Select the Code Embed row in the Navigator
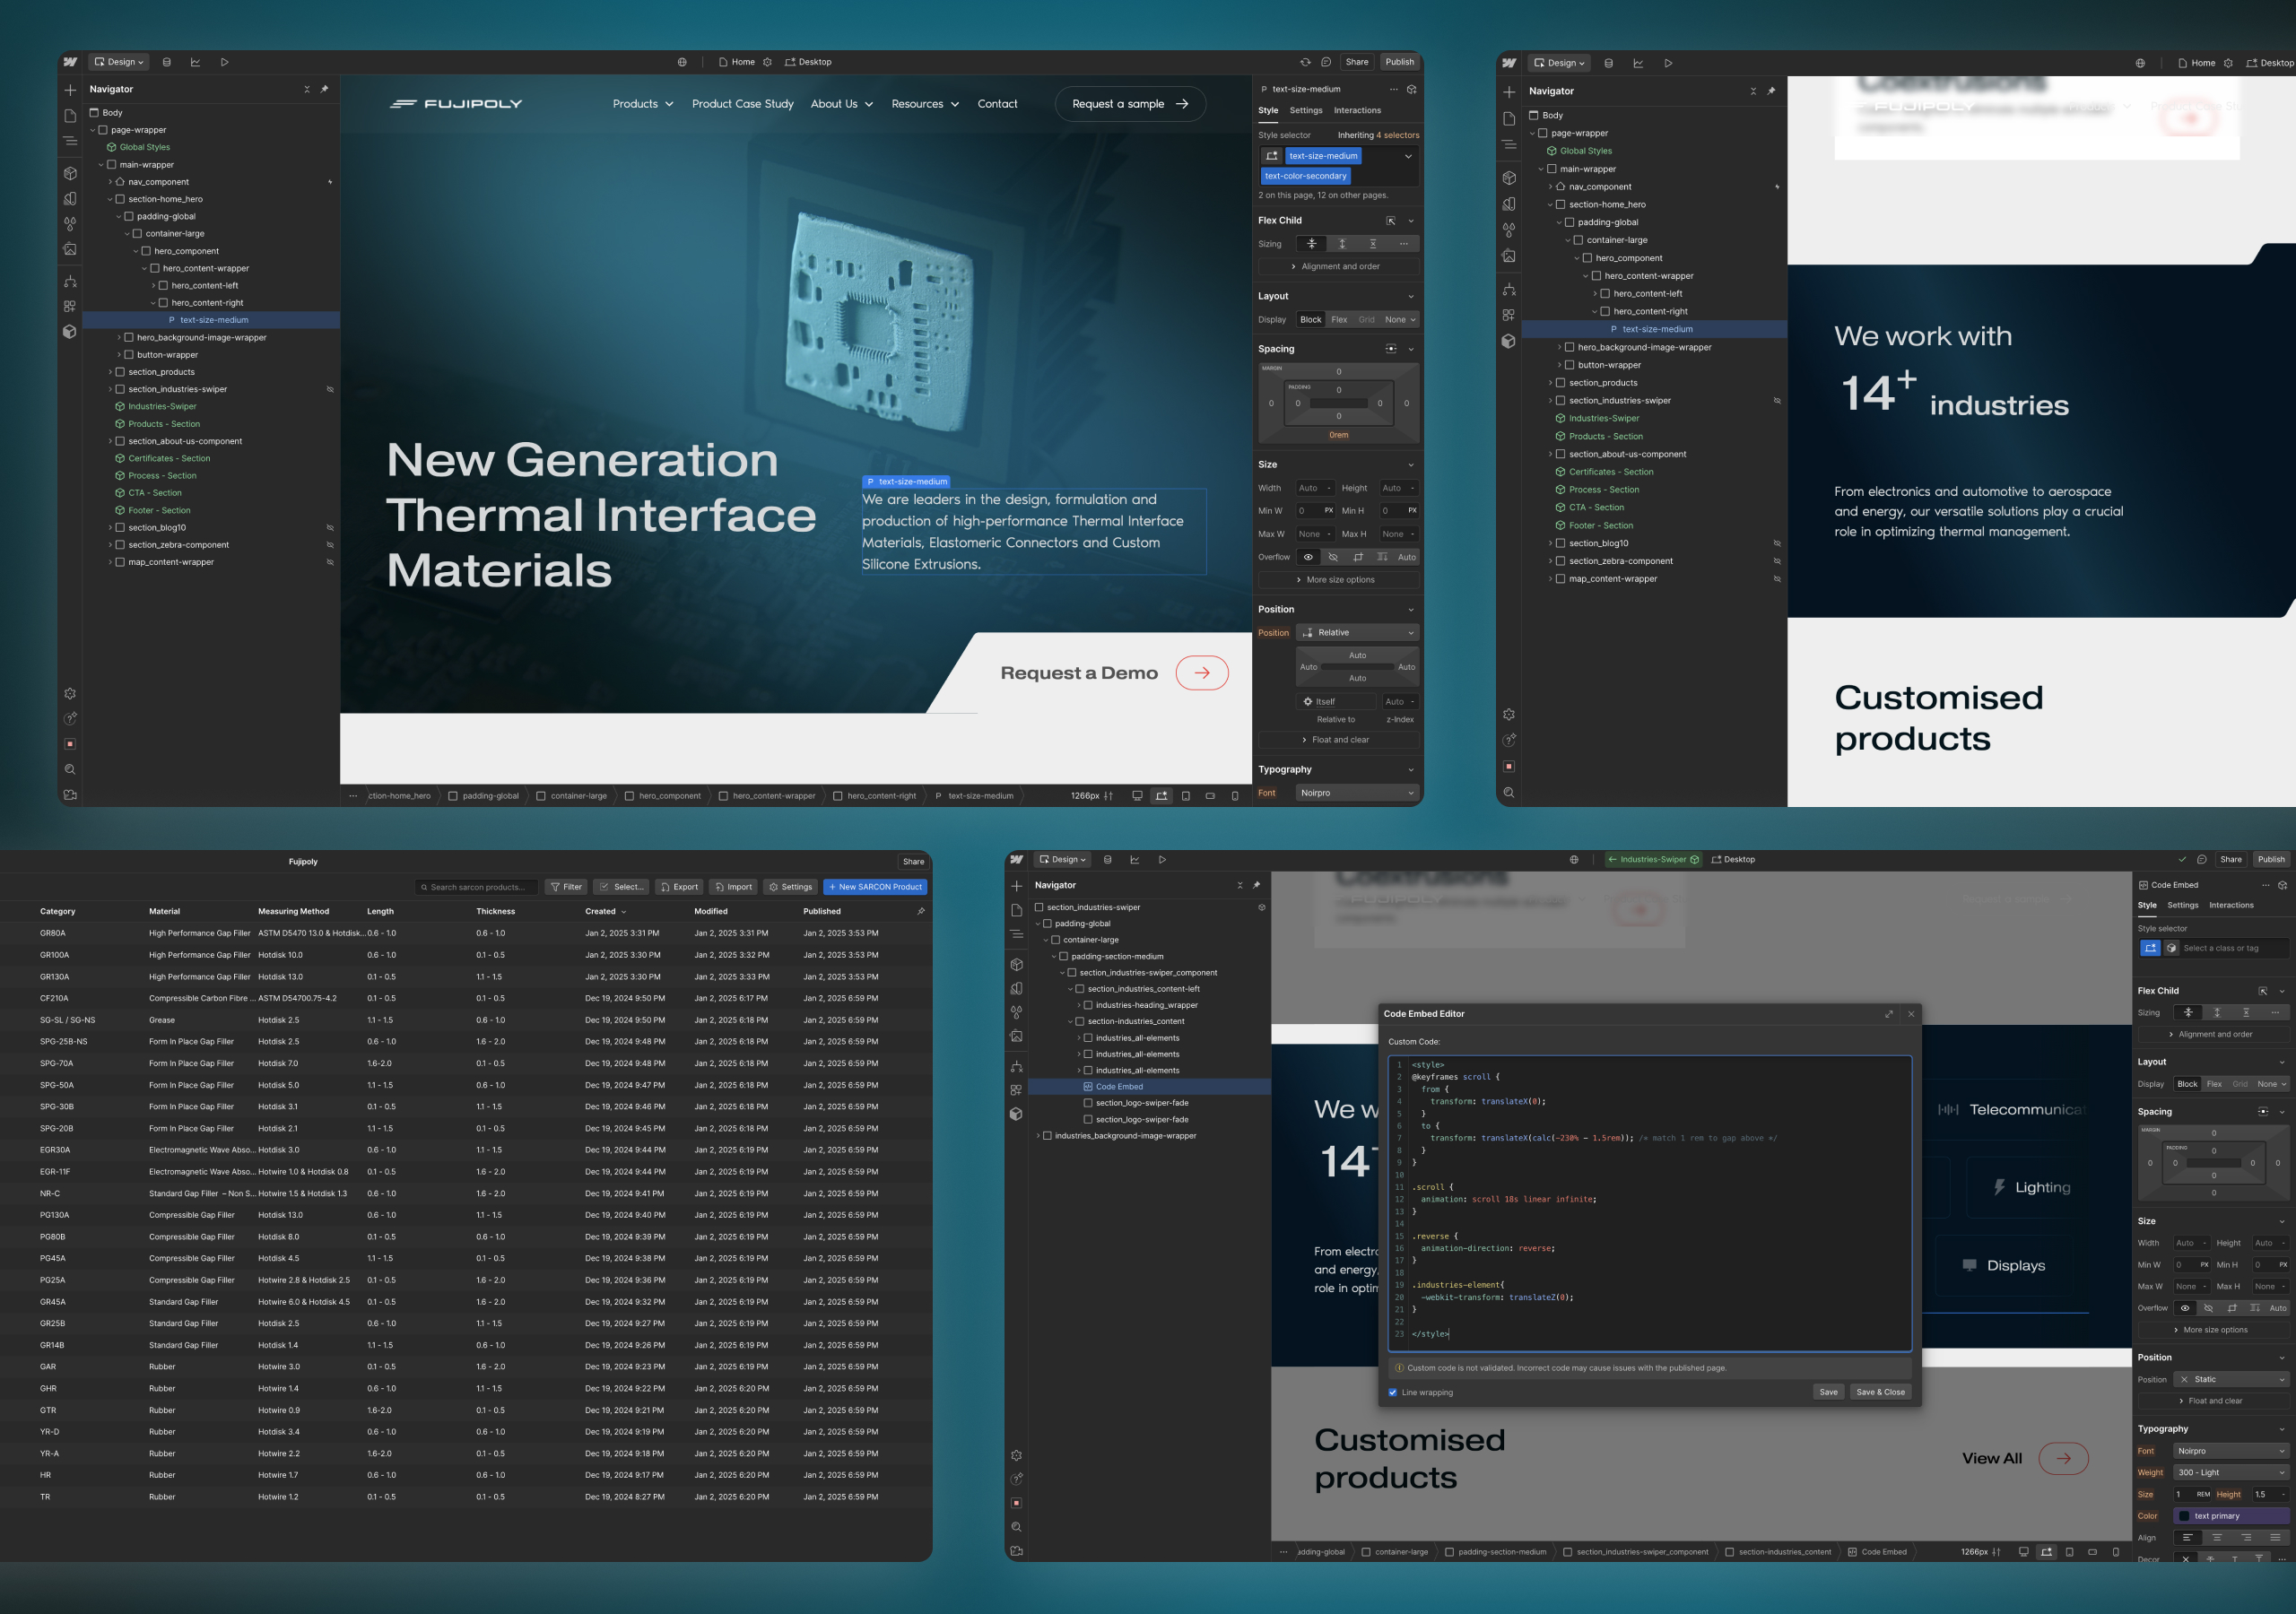 [1149, 1087]
